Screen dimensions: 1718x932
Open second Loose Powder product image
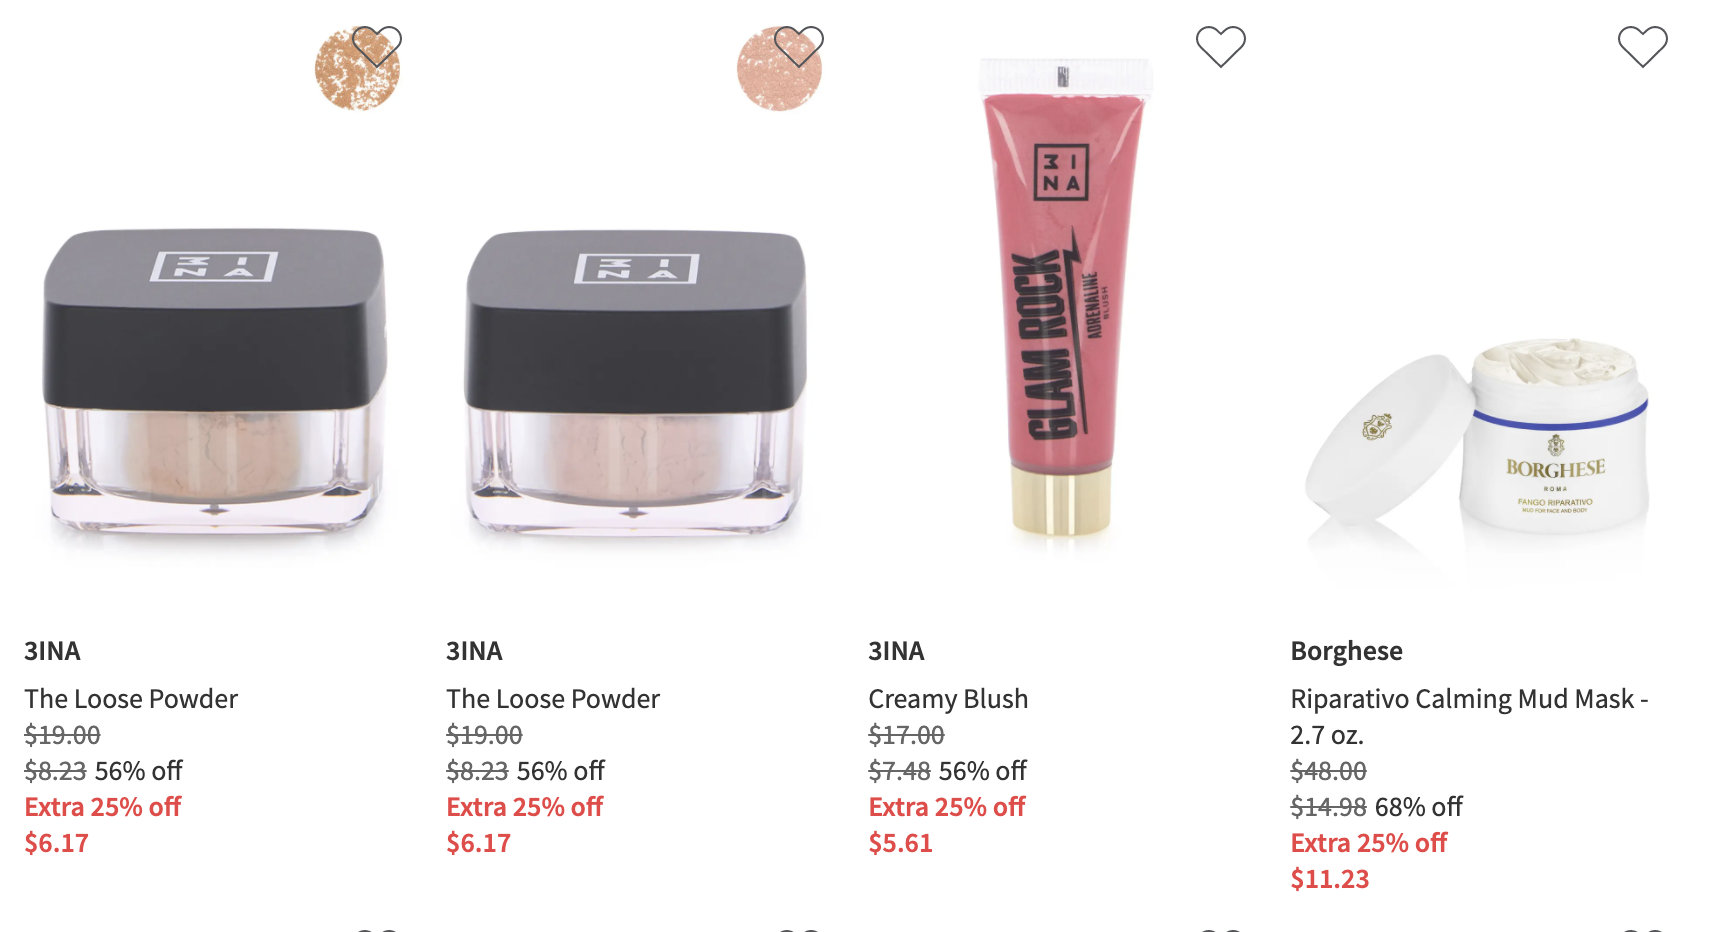636,380
